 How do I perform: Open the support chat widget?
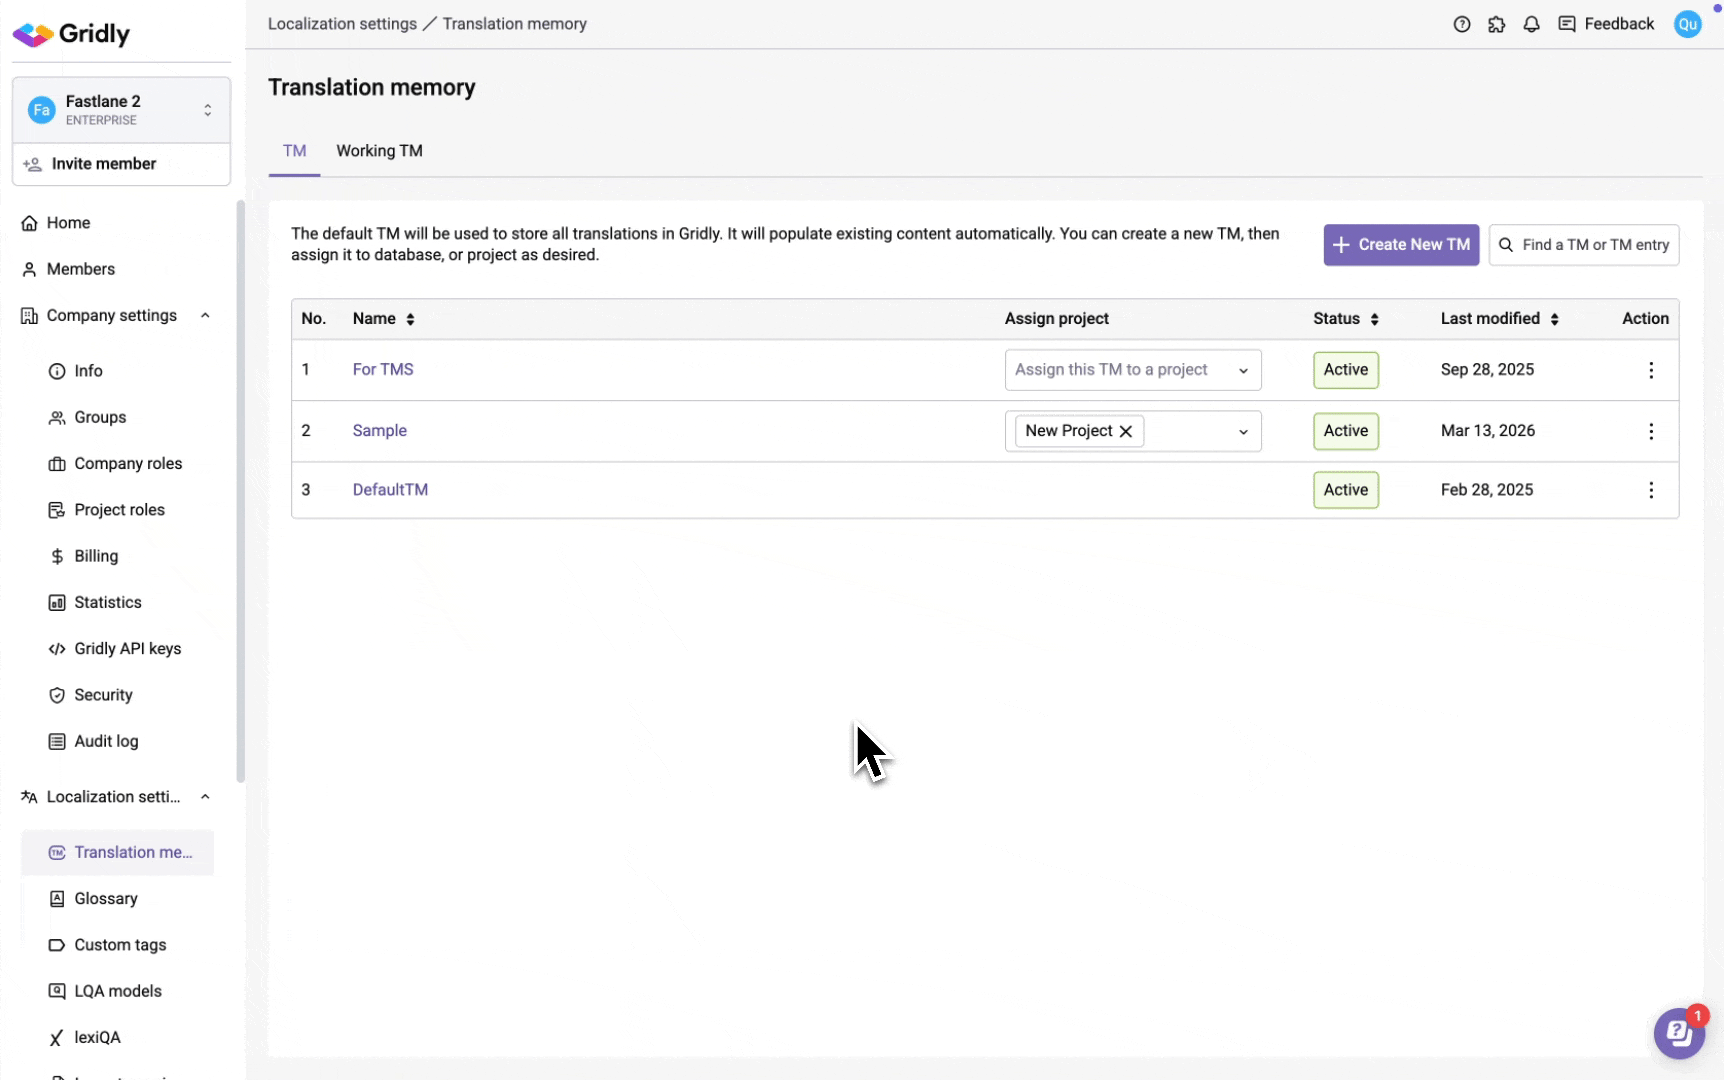[1678, 1033]
